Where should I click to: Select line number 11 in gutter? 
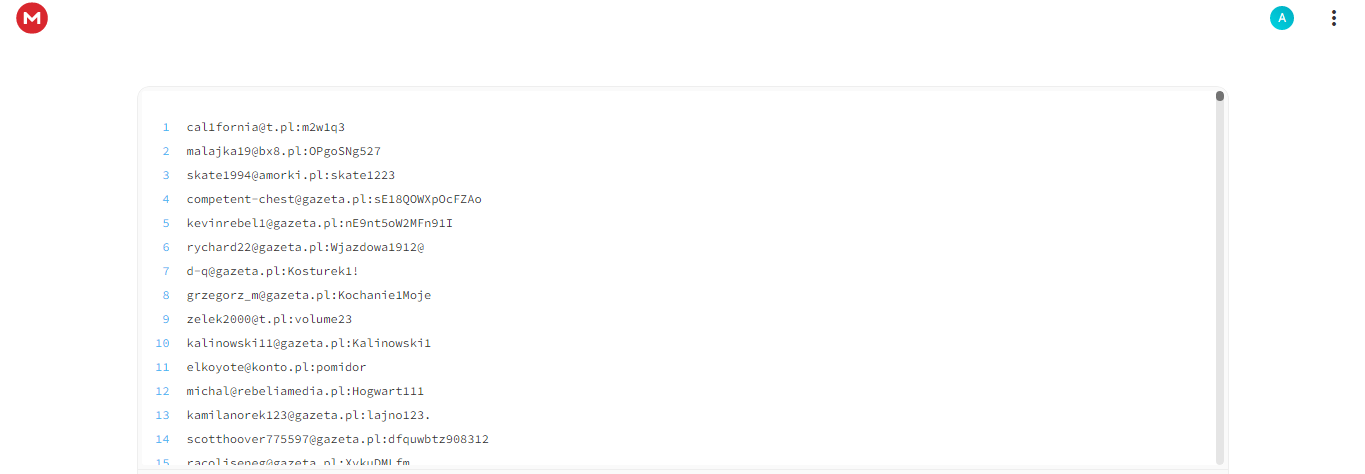pyautogui.click(x=163, y=367)
